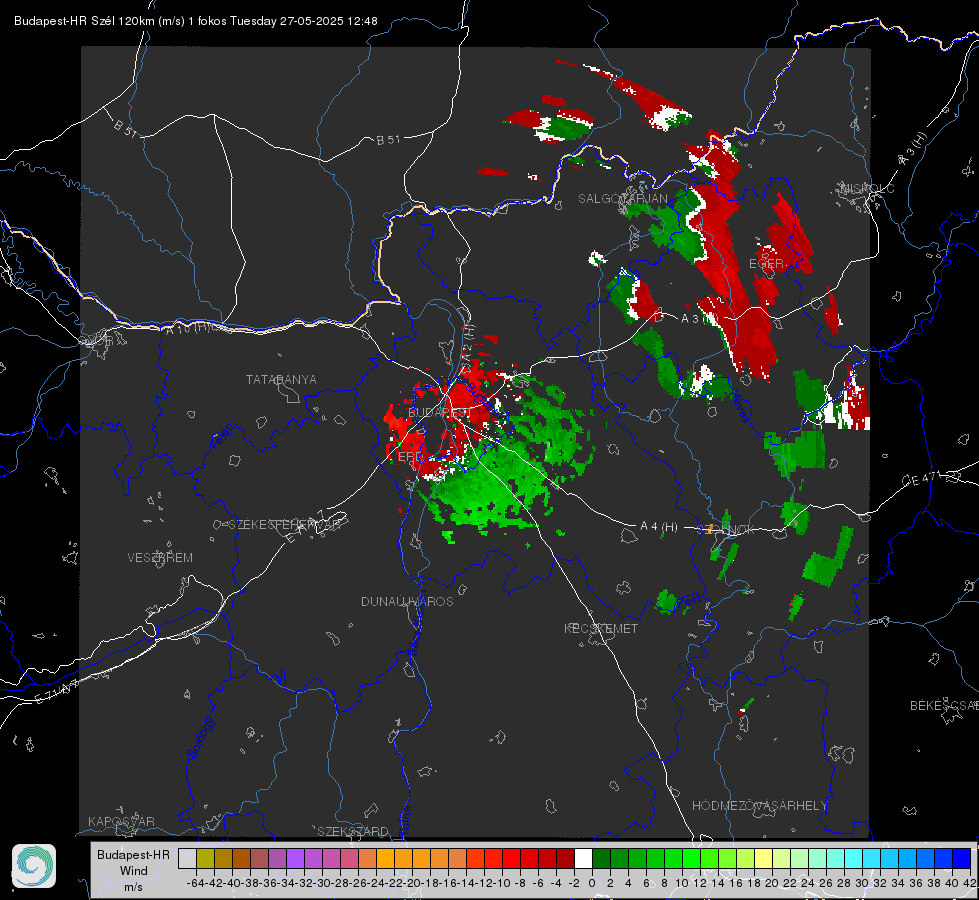Click the 24 value in the legend
This screenshot has height=900, width=979.
pos(807,883)
